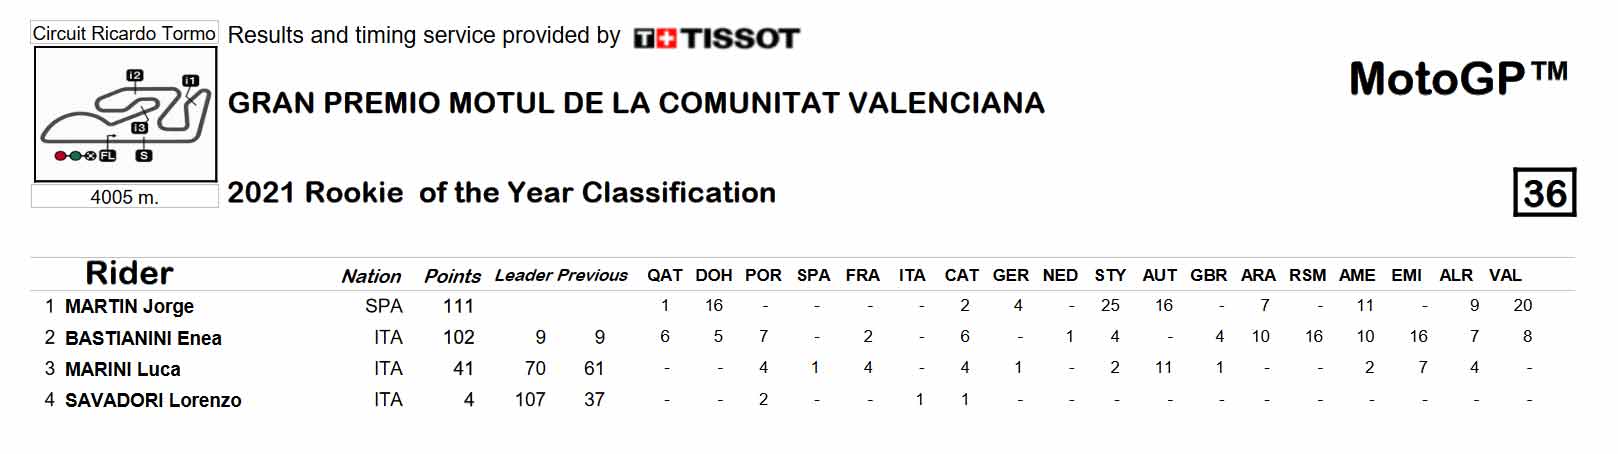Click the FL finish line marker

pos(107,156)
